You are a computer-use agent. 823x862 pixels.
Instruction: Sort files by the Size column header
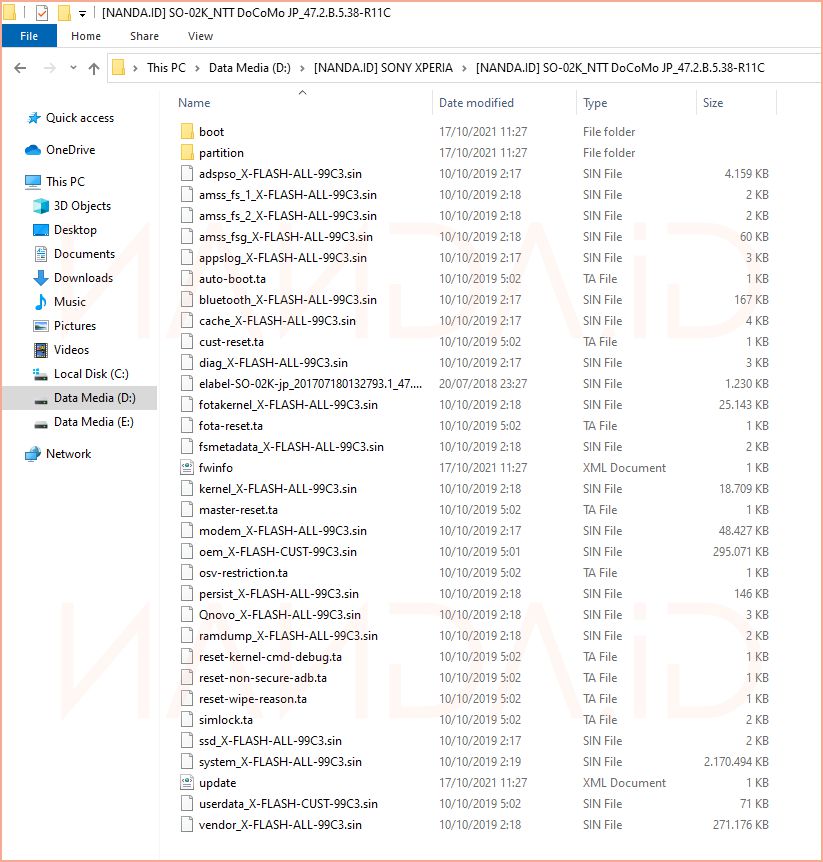coord(713,103)
